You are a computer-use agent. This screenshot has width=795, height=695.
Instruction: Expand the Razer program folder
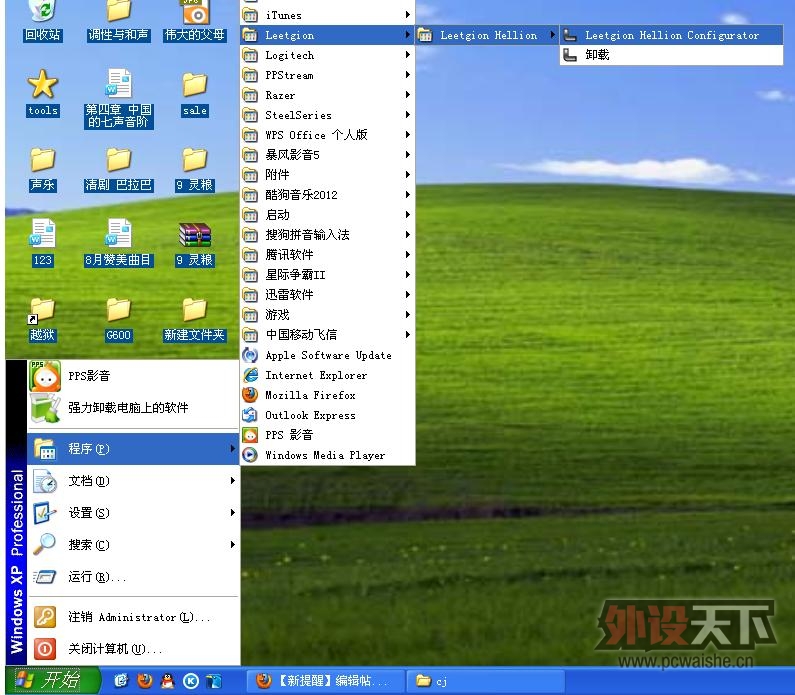coord(328,95)
